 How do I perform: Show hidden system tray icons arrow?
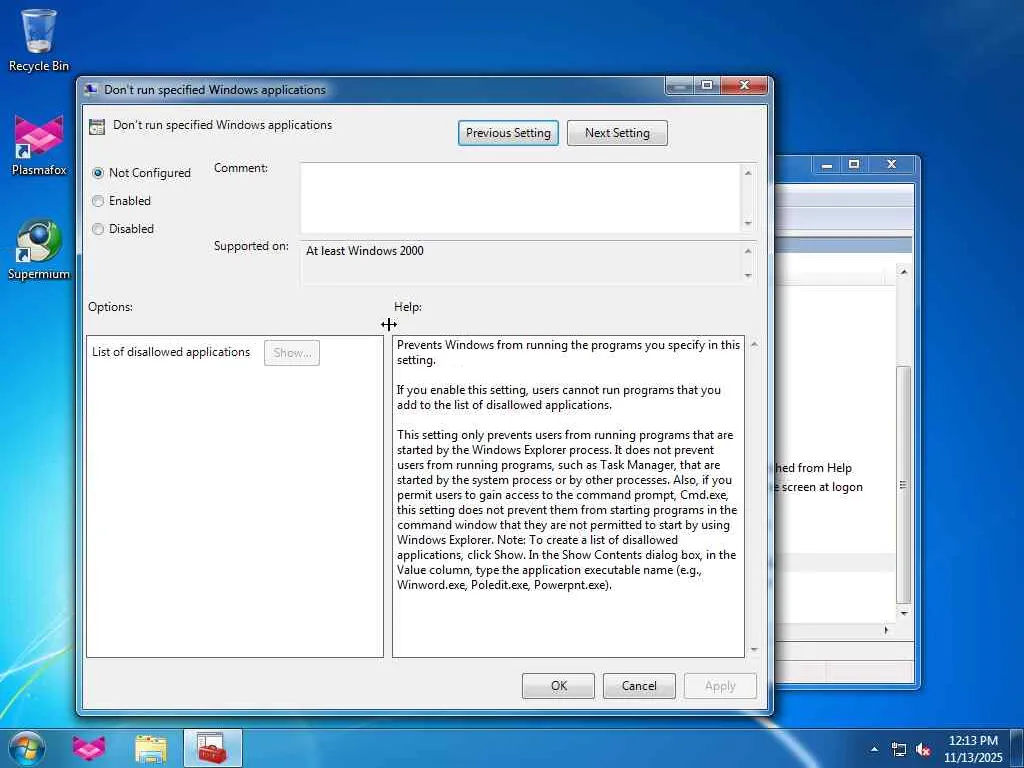coord(874,749)
